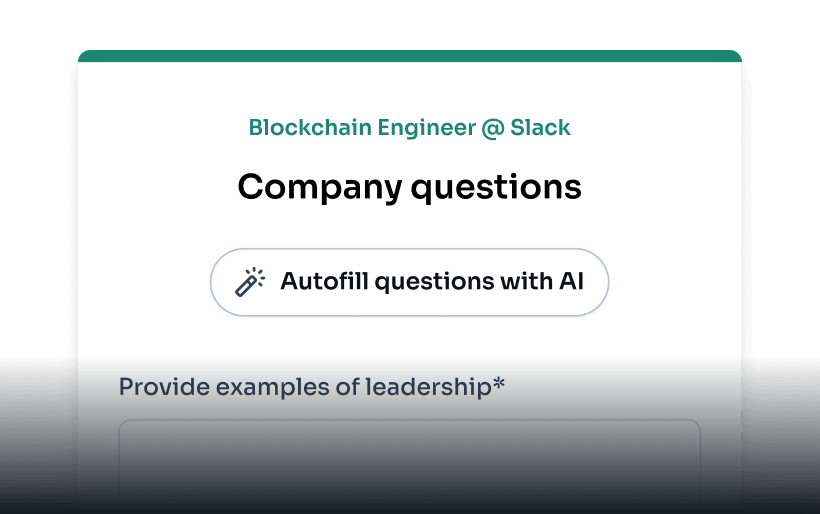The width and height of the screenshot is (820, 514).
Task: Click the word Slack in the job title
Action: [540, 128]
